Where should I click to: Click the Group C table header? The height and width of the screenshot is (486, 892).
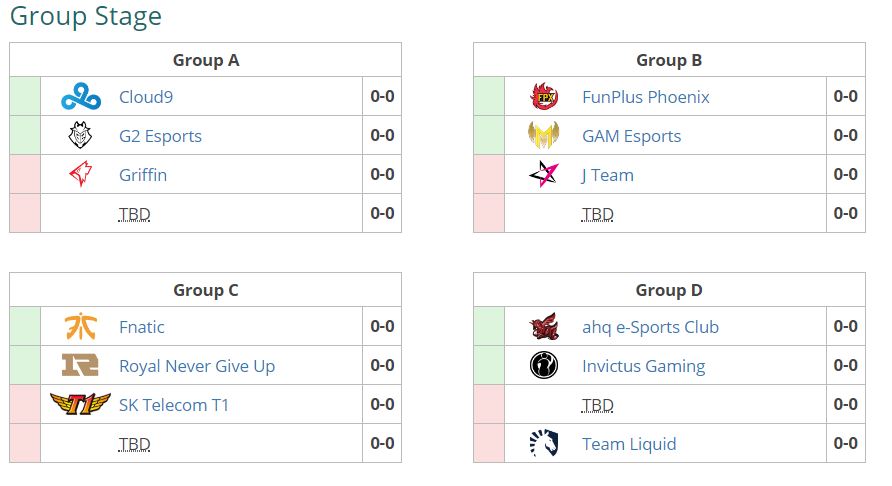pos(205,290)
